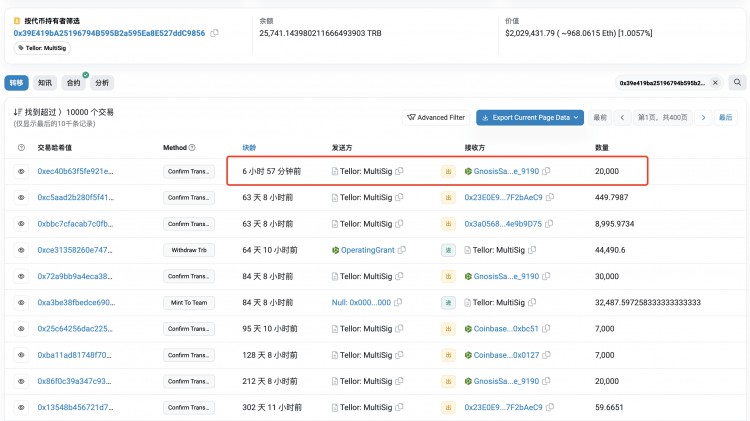This screenshot has width=750, height=421.
Task: Click the help icon above eye column
Action: pos(21,147)
